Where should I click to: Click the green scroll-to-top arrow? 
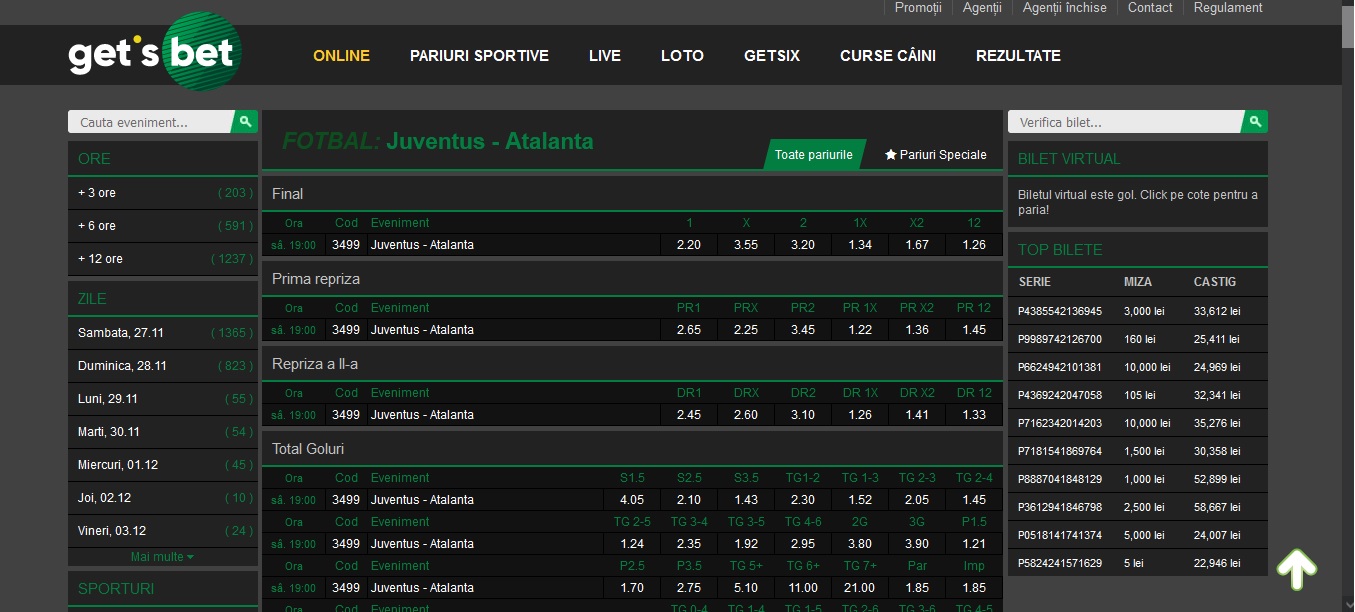1297,568
